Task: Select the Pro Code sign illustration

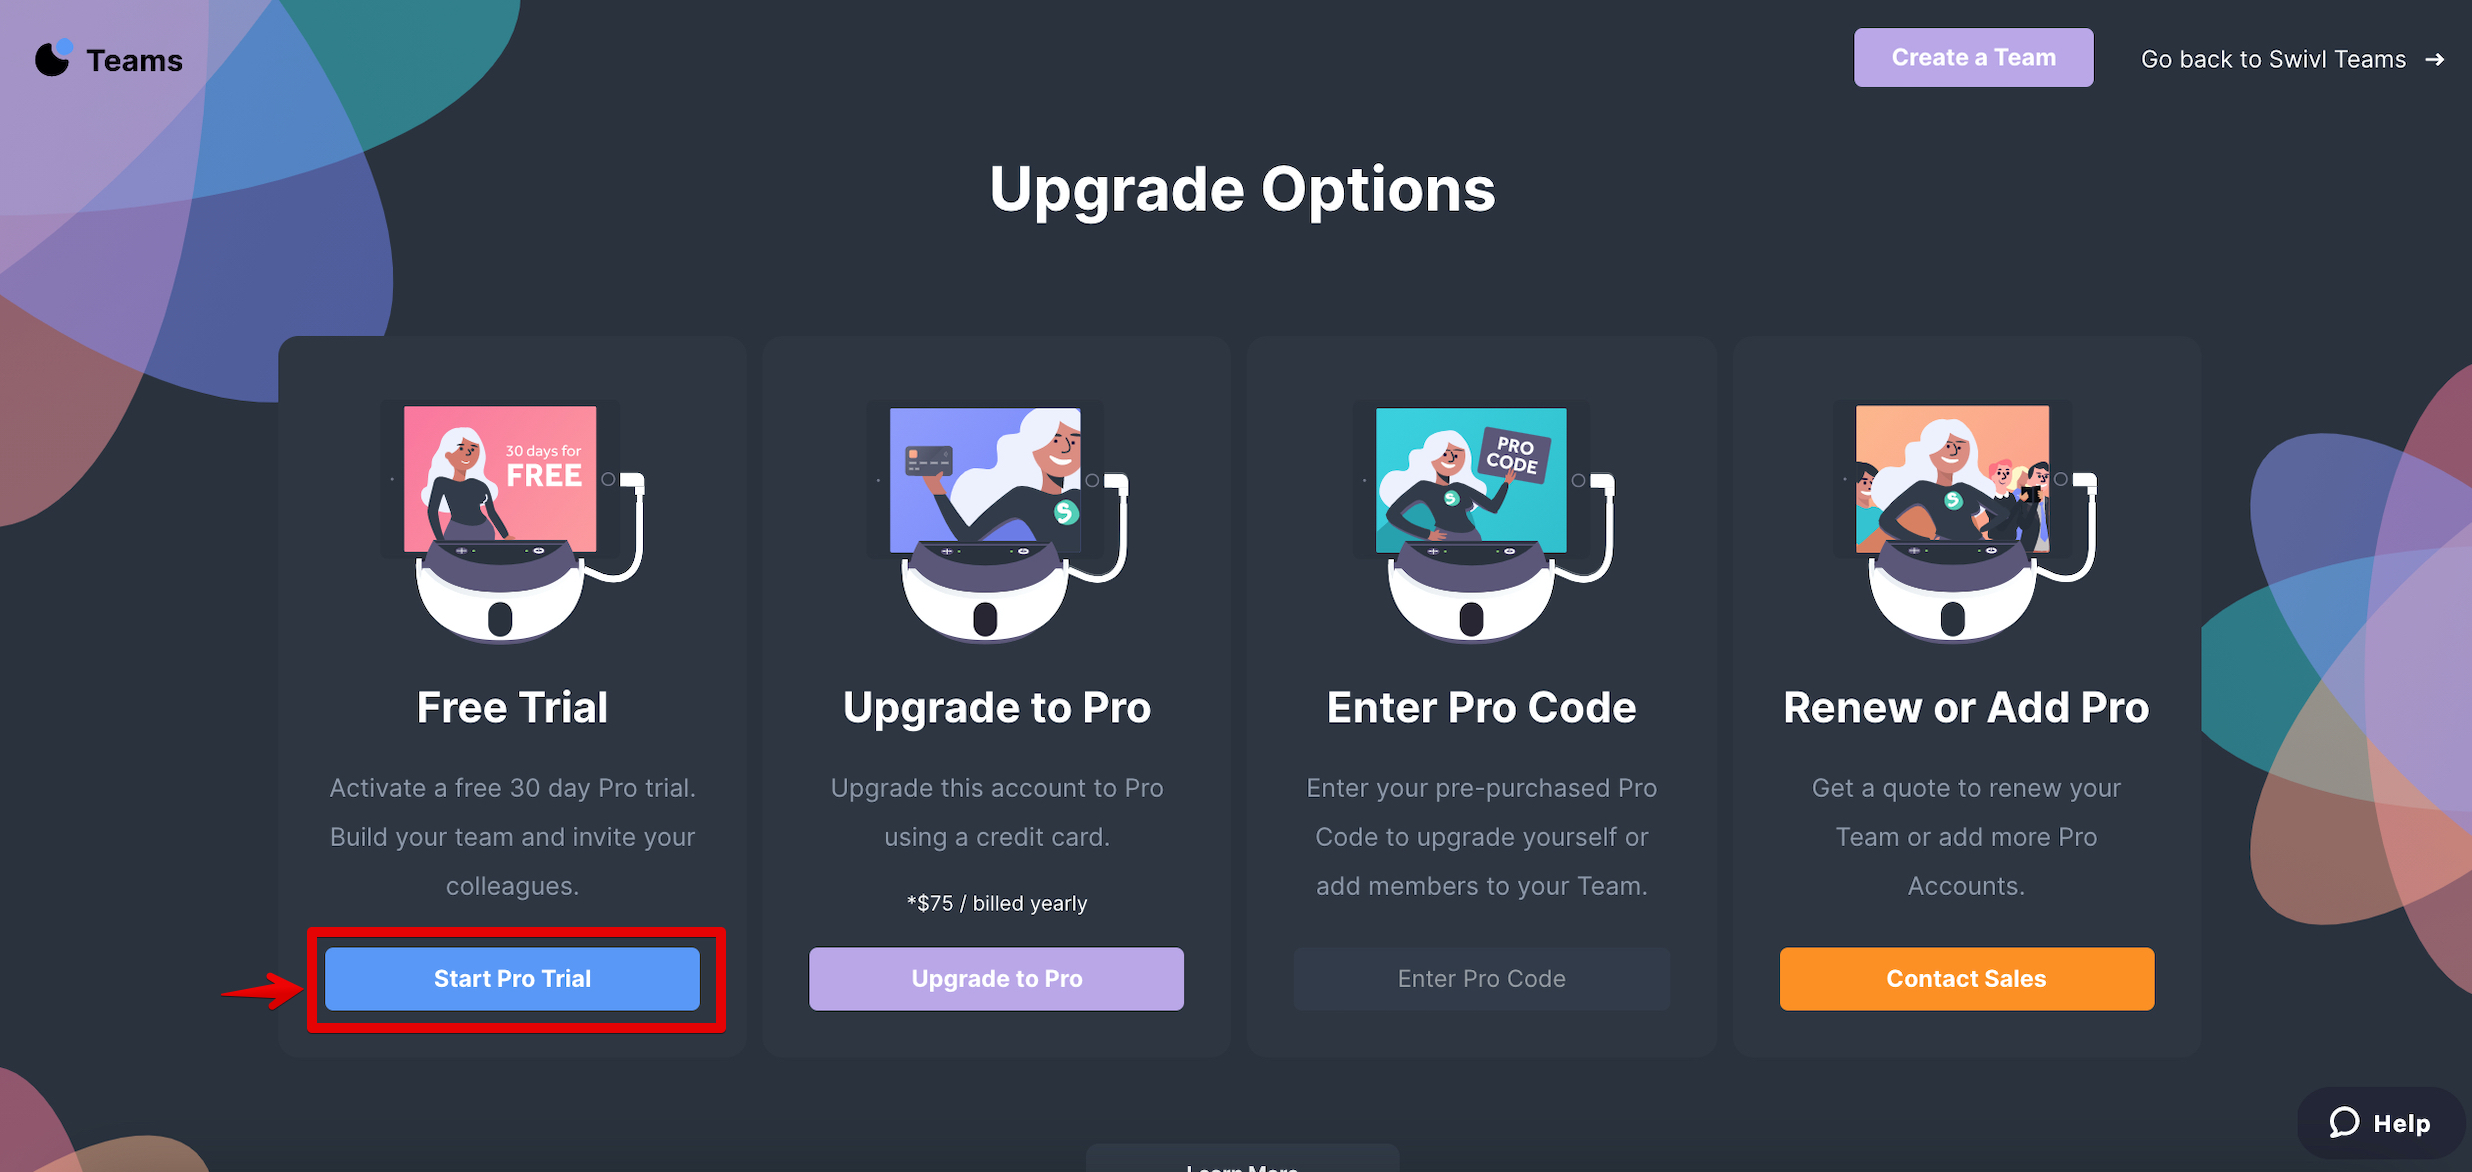Action: click(x=1482, y=520)
